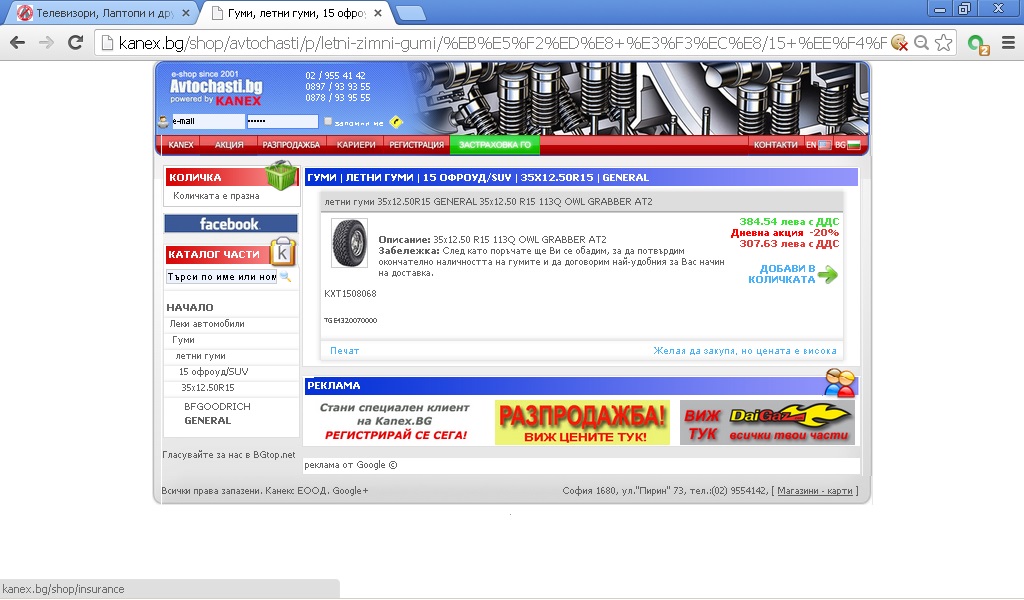Open the РЕГИСТРАЦИЯ menu item

(x=417, y=145)
